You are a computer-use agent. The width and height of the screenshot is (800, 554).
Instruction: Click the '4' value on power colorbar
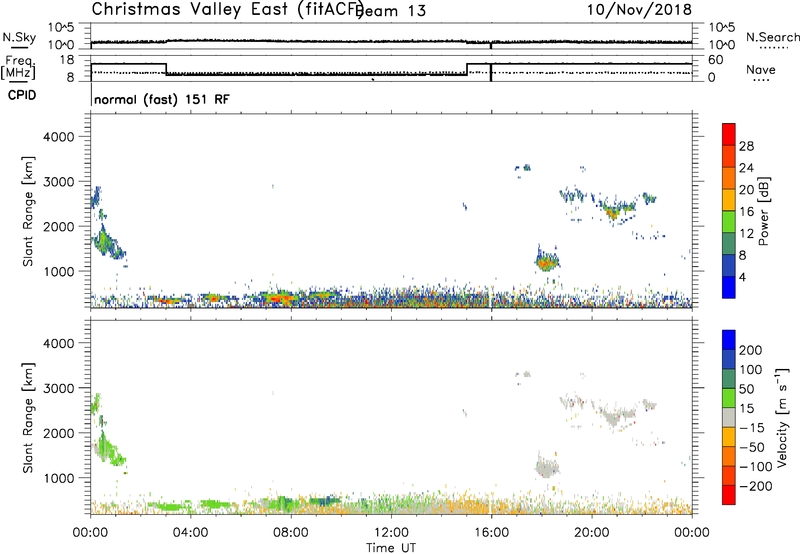tap(742, 278)
